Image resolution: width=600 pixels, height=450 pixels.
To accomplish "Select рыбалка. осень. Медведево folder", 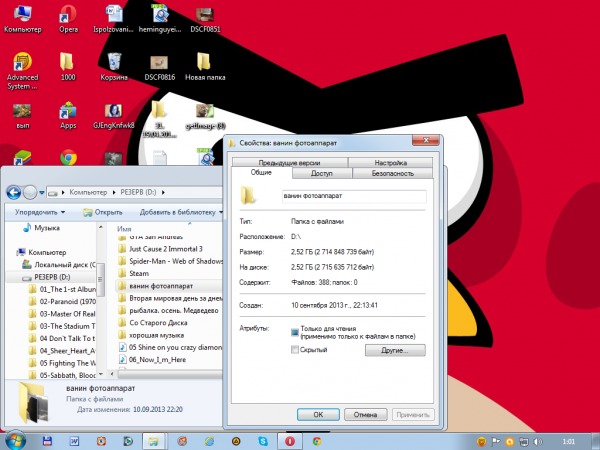I will [x=169, y=310].
